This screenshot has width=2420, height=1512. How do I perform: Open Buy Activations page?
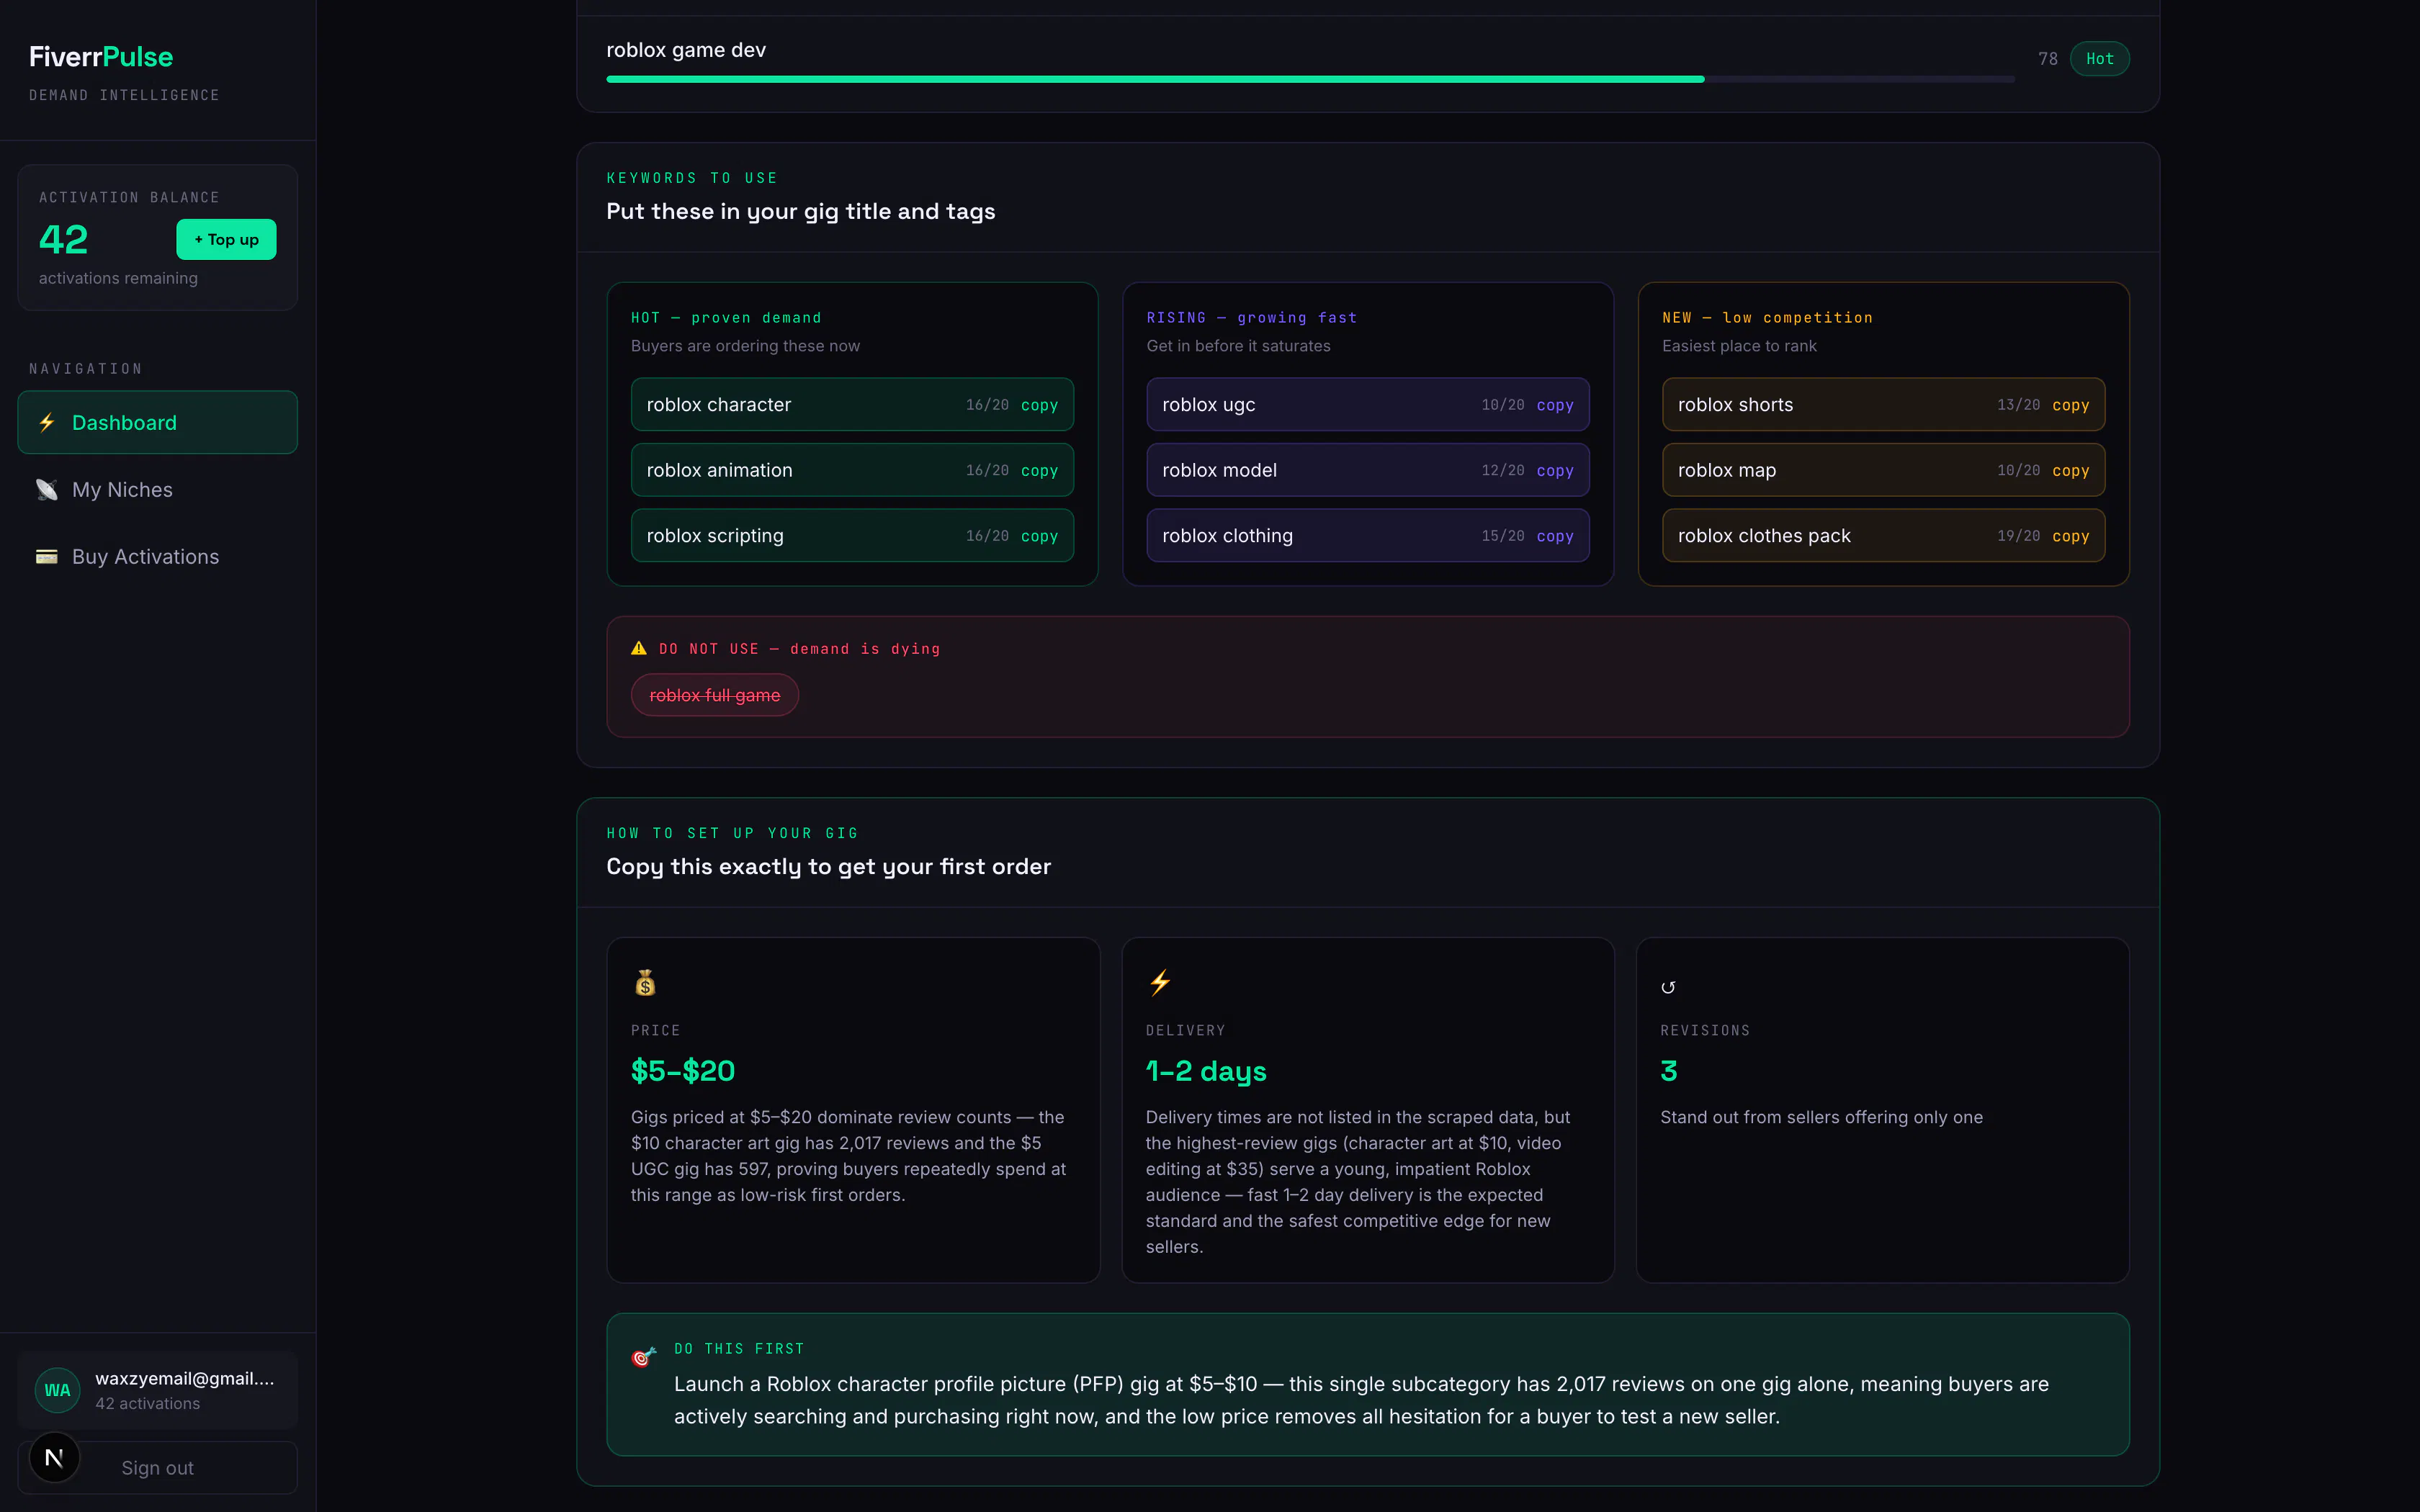(157, 556)
